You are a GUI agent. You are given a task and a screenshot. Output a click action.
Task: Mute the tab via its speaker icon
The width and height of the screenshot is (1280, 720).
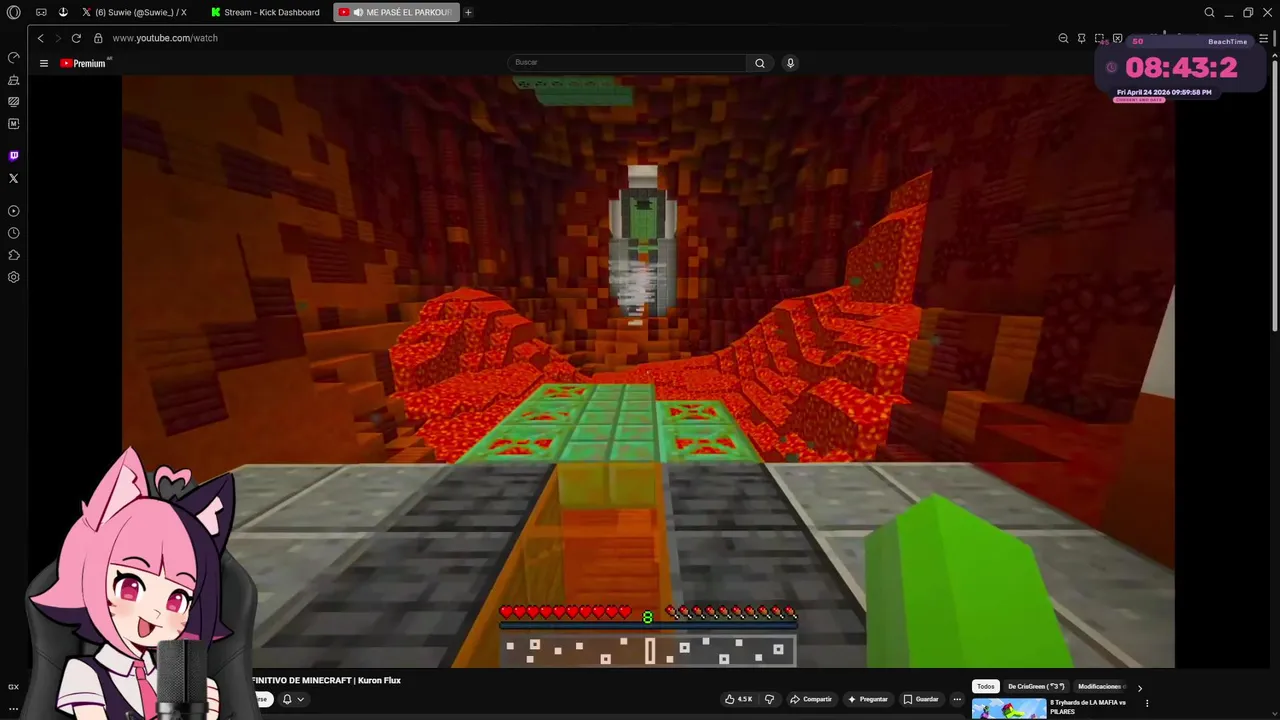tap(358, 12)
